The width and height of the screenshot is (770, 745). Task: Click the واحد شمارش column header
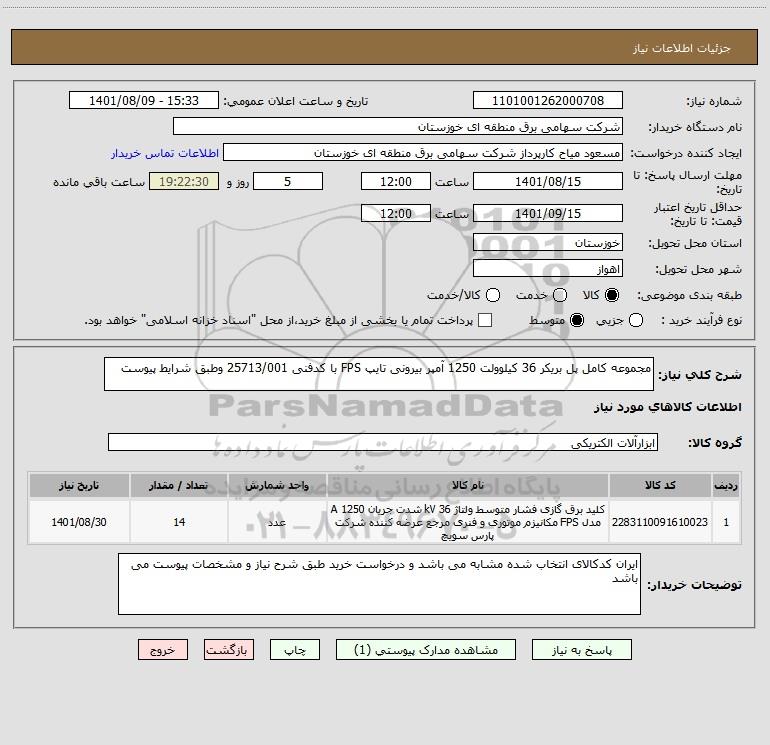[277, 485]
